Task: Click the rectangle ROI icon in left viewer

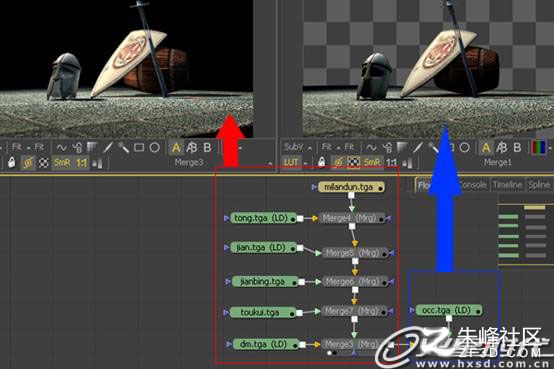Action: (139, 147)
